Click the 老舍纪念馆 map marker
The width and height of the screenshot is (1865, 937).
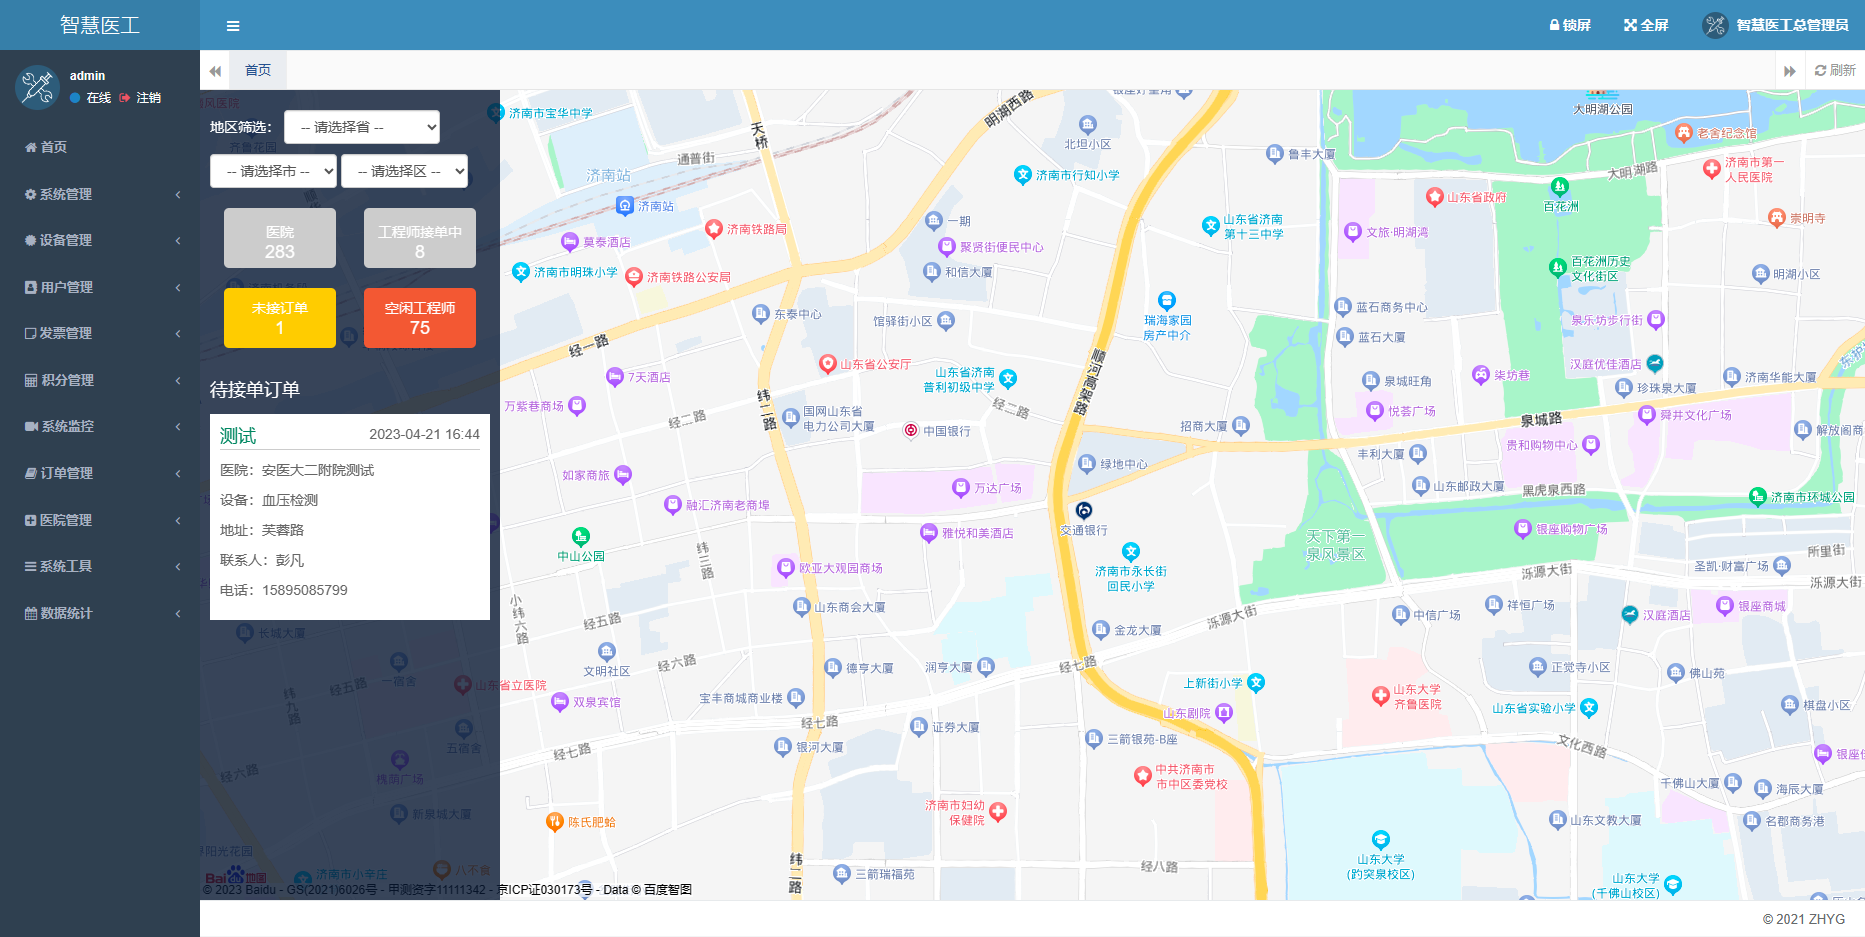point(1684,132)
